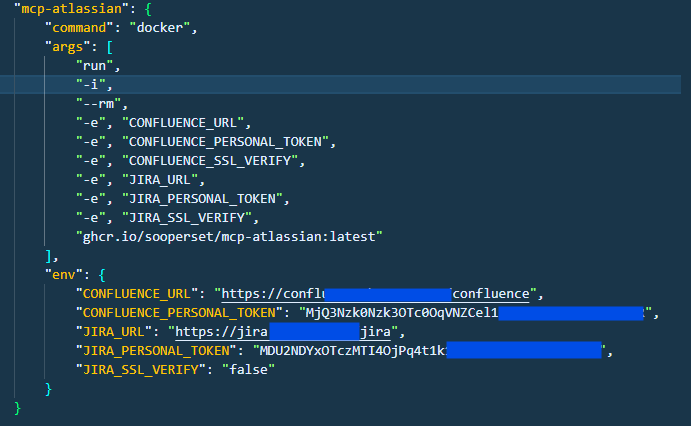Click the "-e" before "JIRA_URL"
The height and width of the screenshot is (426, 691).
[91, 180]
